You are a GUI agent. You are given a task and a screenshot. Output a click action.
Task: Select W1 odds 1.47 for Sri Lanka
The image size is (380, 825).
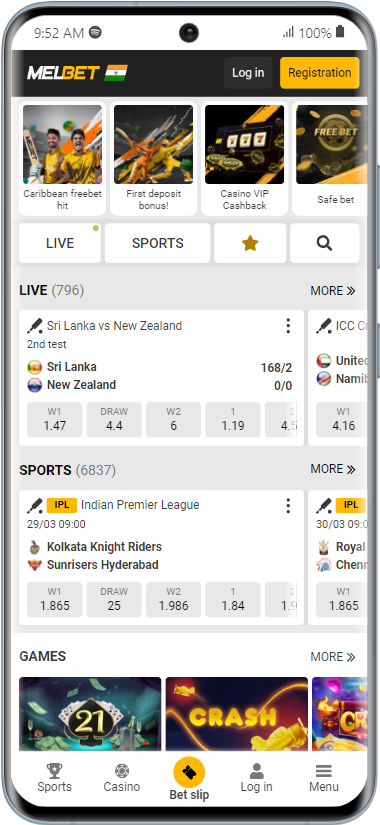pos(55,420)
